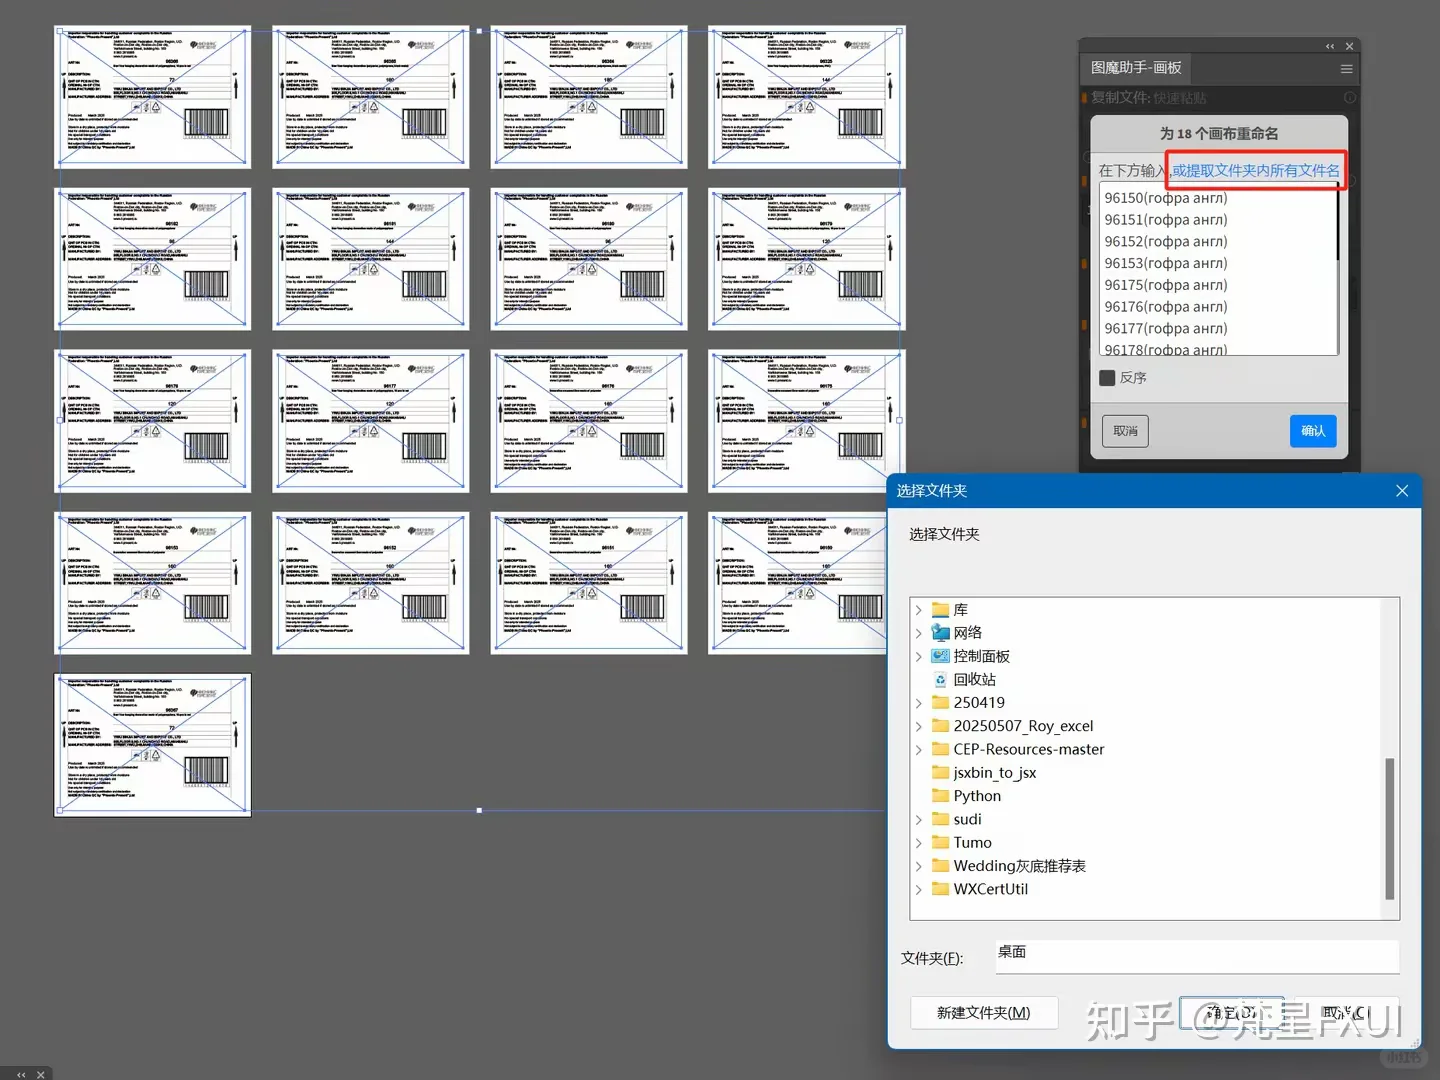The height and width of the screenshot is (1080, 1440).
Task: Click the 确认 button in rename dialog
Action: pyautogui.click(x=1313, y=431)
